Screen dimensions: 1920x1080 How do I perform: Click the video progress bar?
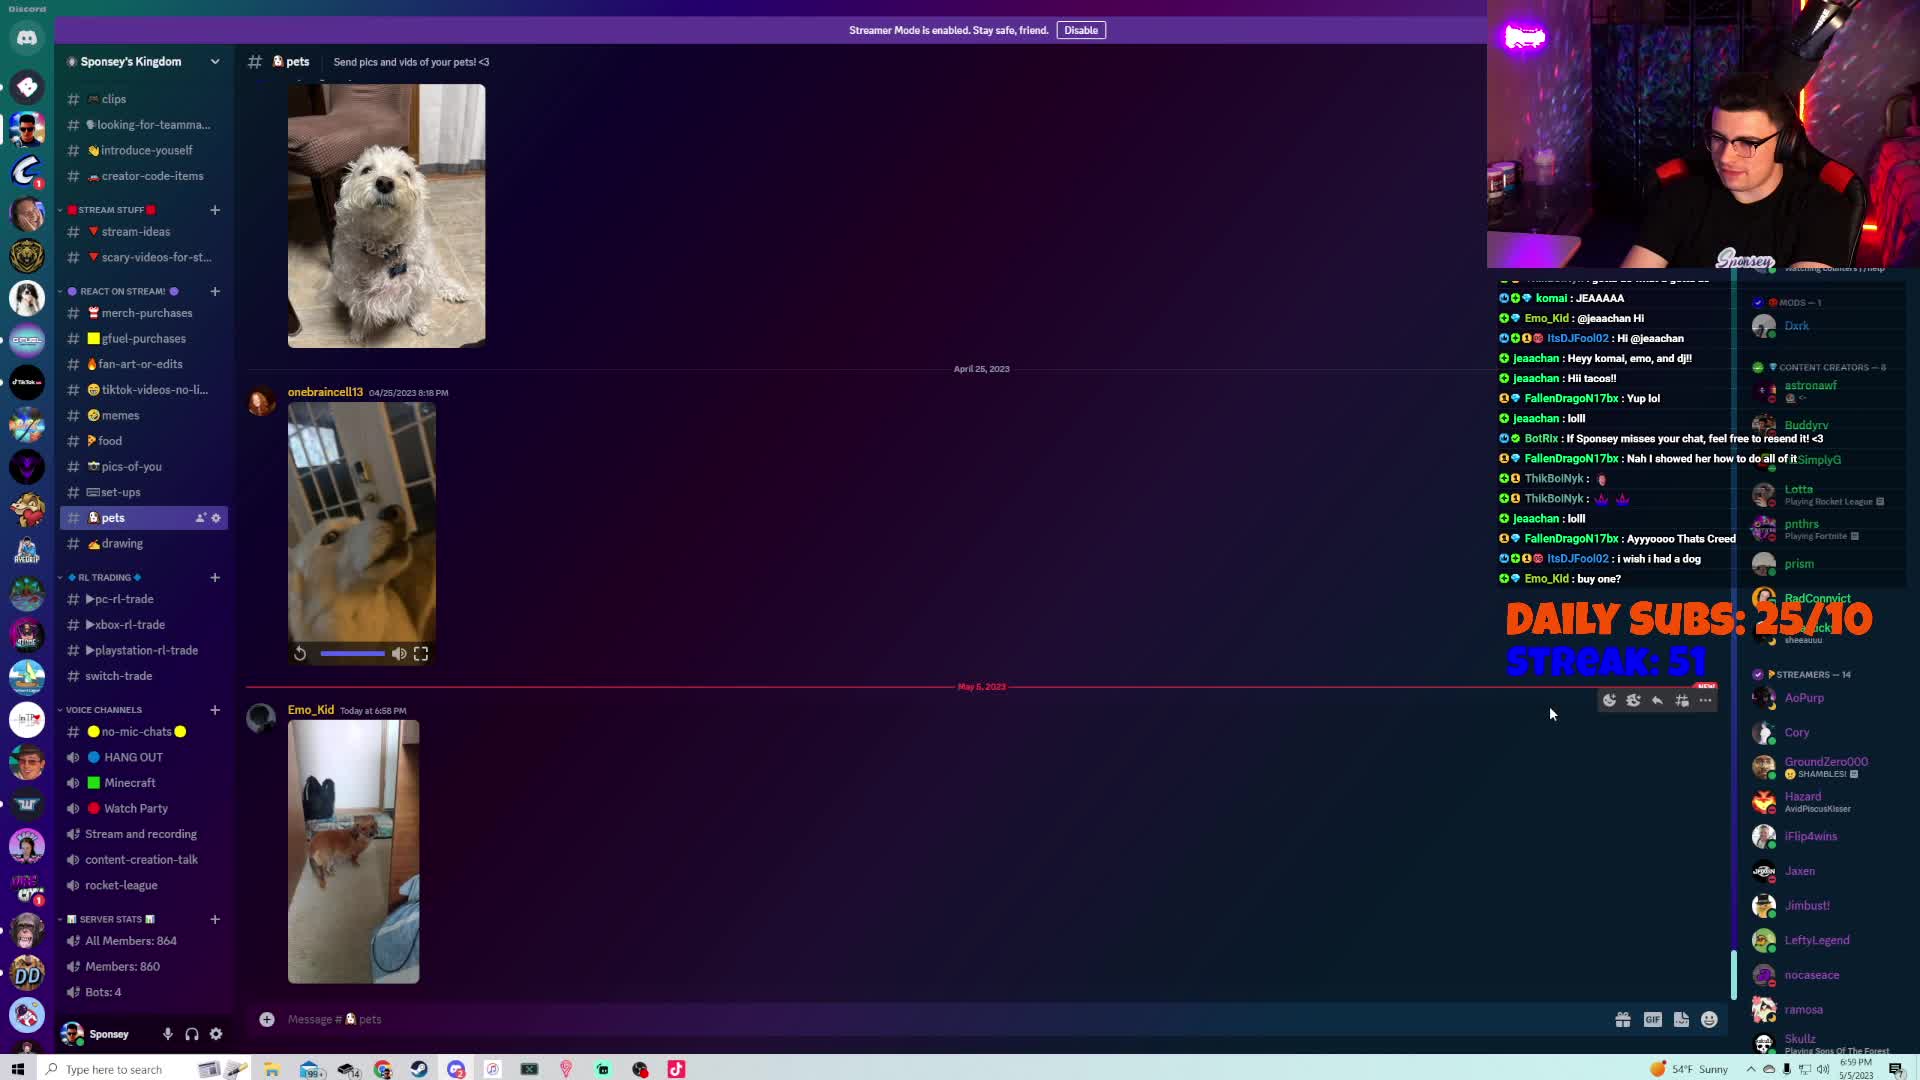coord(352,654)
